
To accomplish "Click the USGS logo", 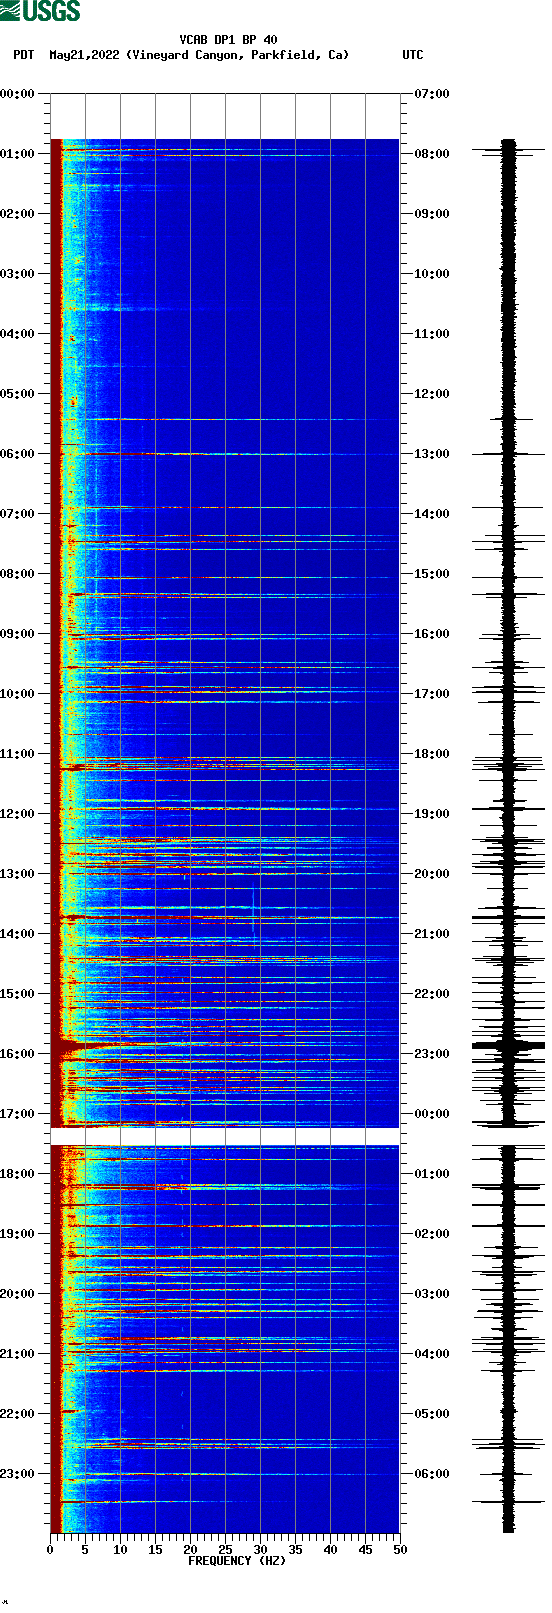I will pos(40,11).
